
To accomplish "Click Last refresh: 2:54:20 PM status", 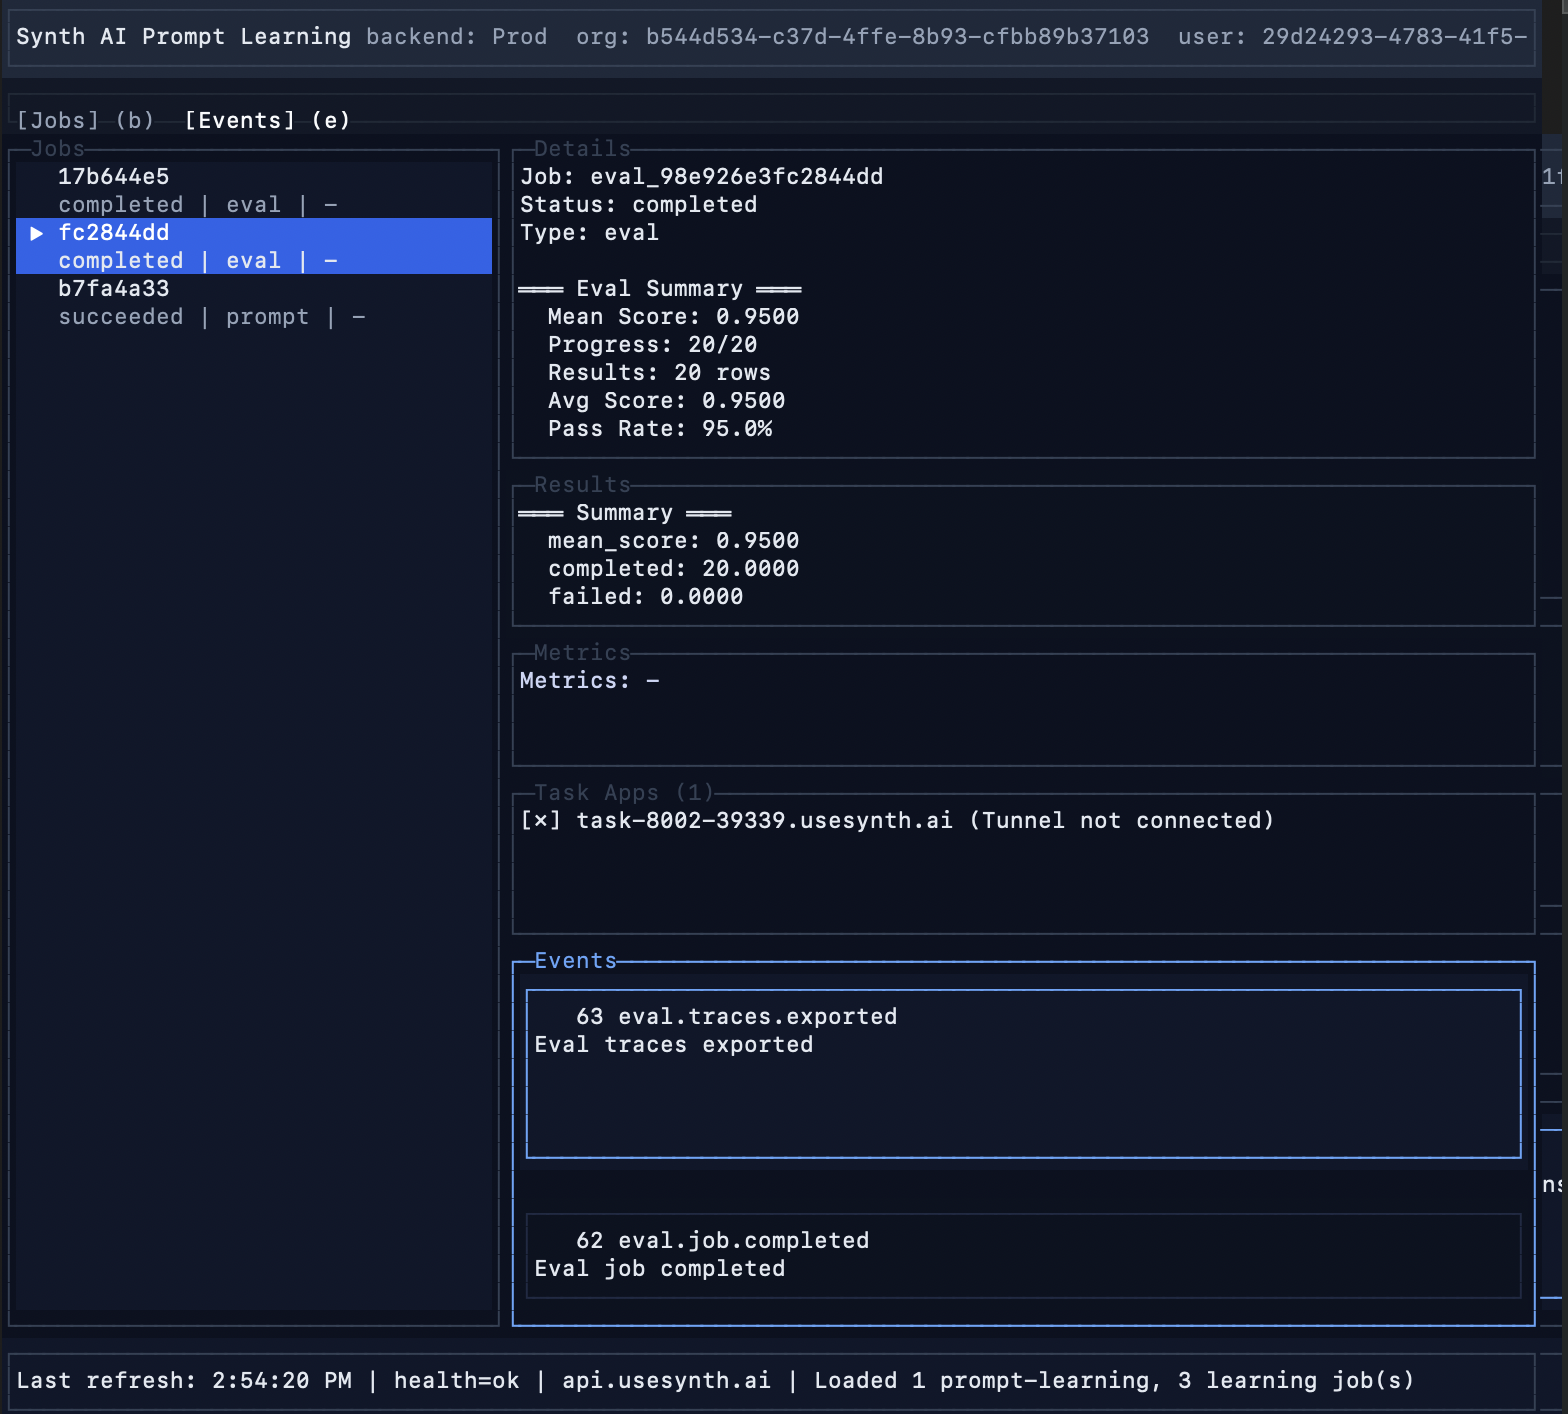I will point(183,1380).
